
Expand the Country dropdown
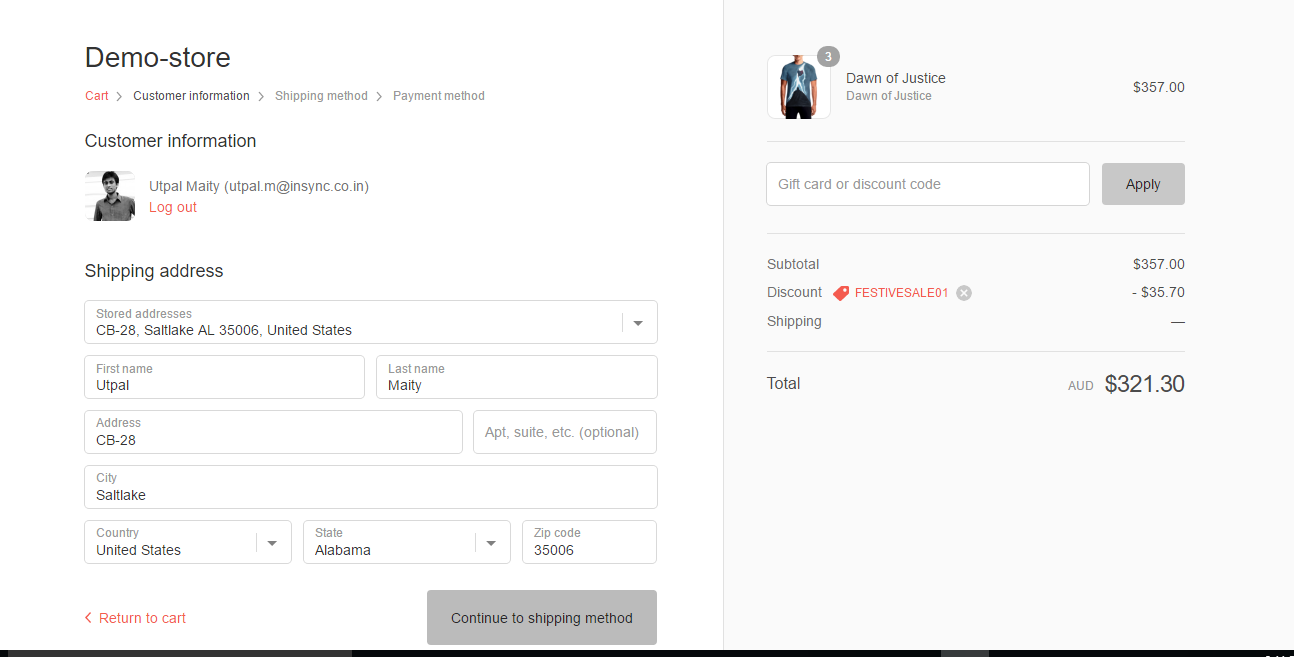(188, 542)
